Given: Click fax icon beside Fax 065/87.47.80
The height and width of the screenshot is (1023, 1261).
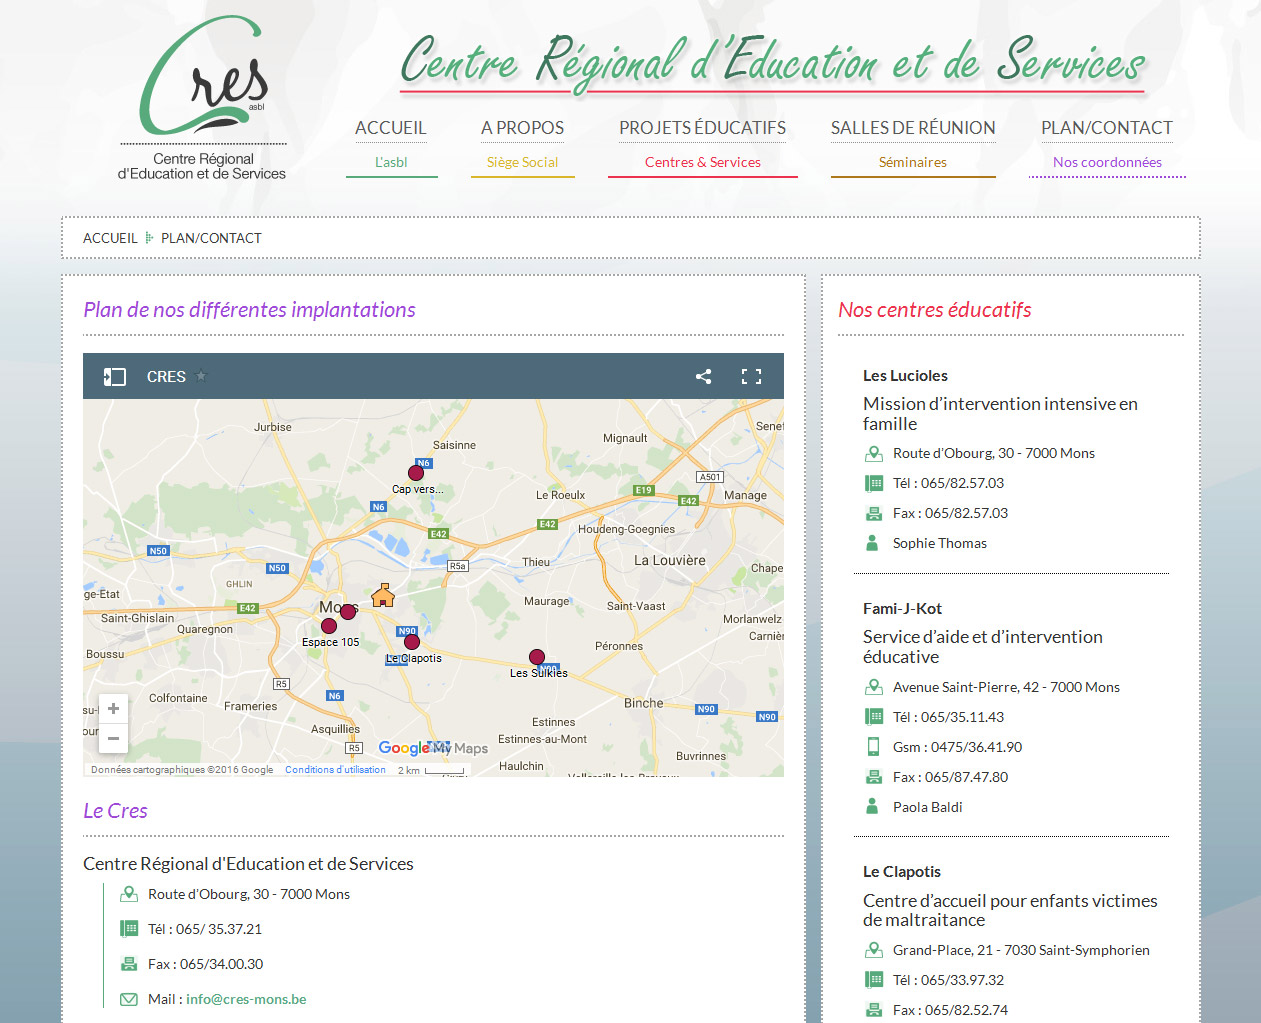Looking at the screenshot, I should click(873, 777).
